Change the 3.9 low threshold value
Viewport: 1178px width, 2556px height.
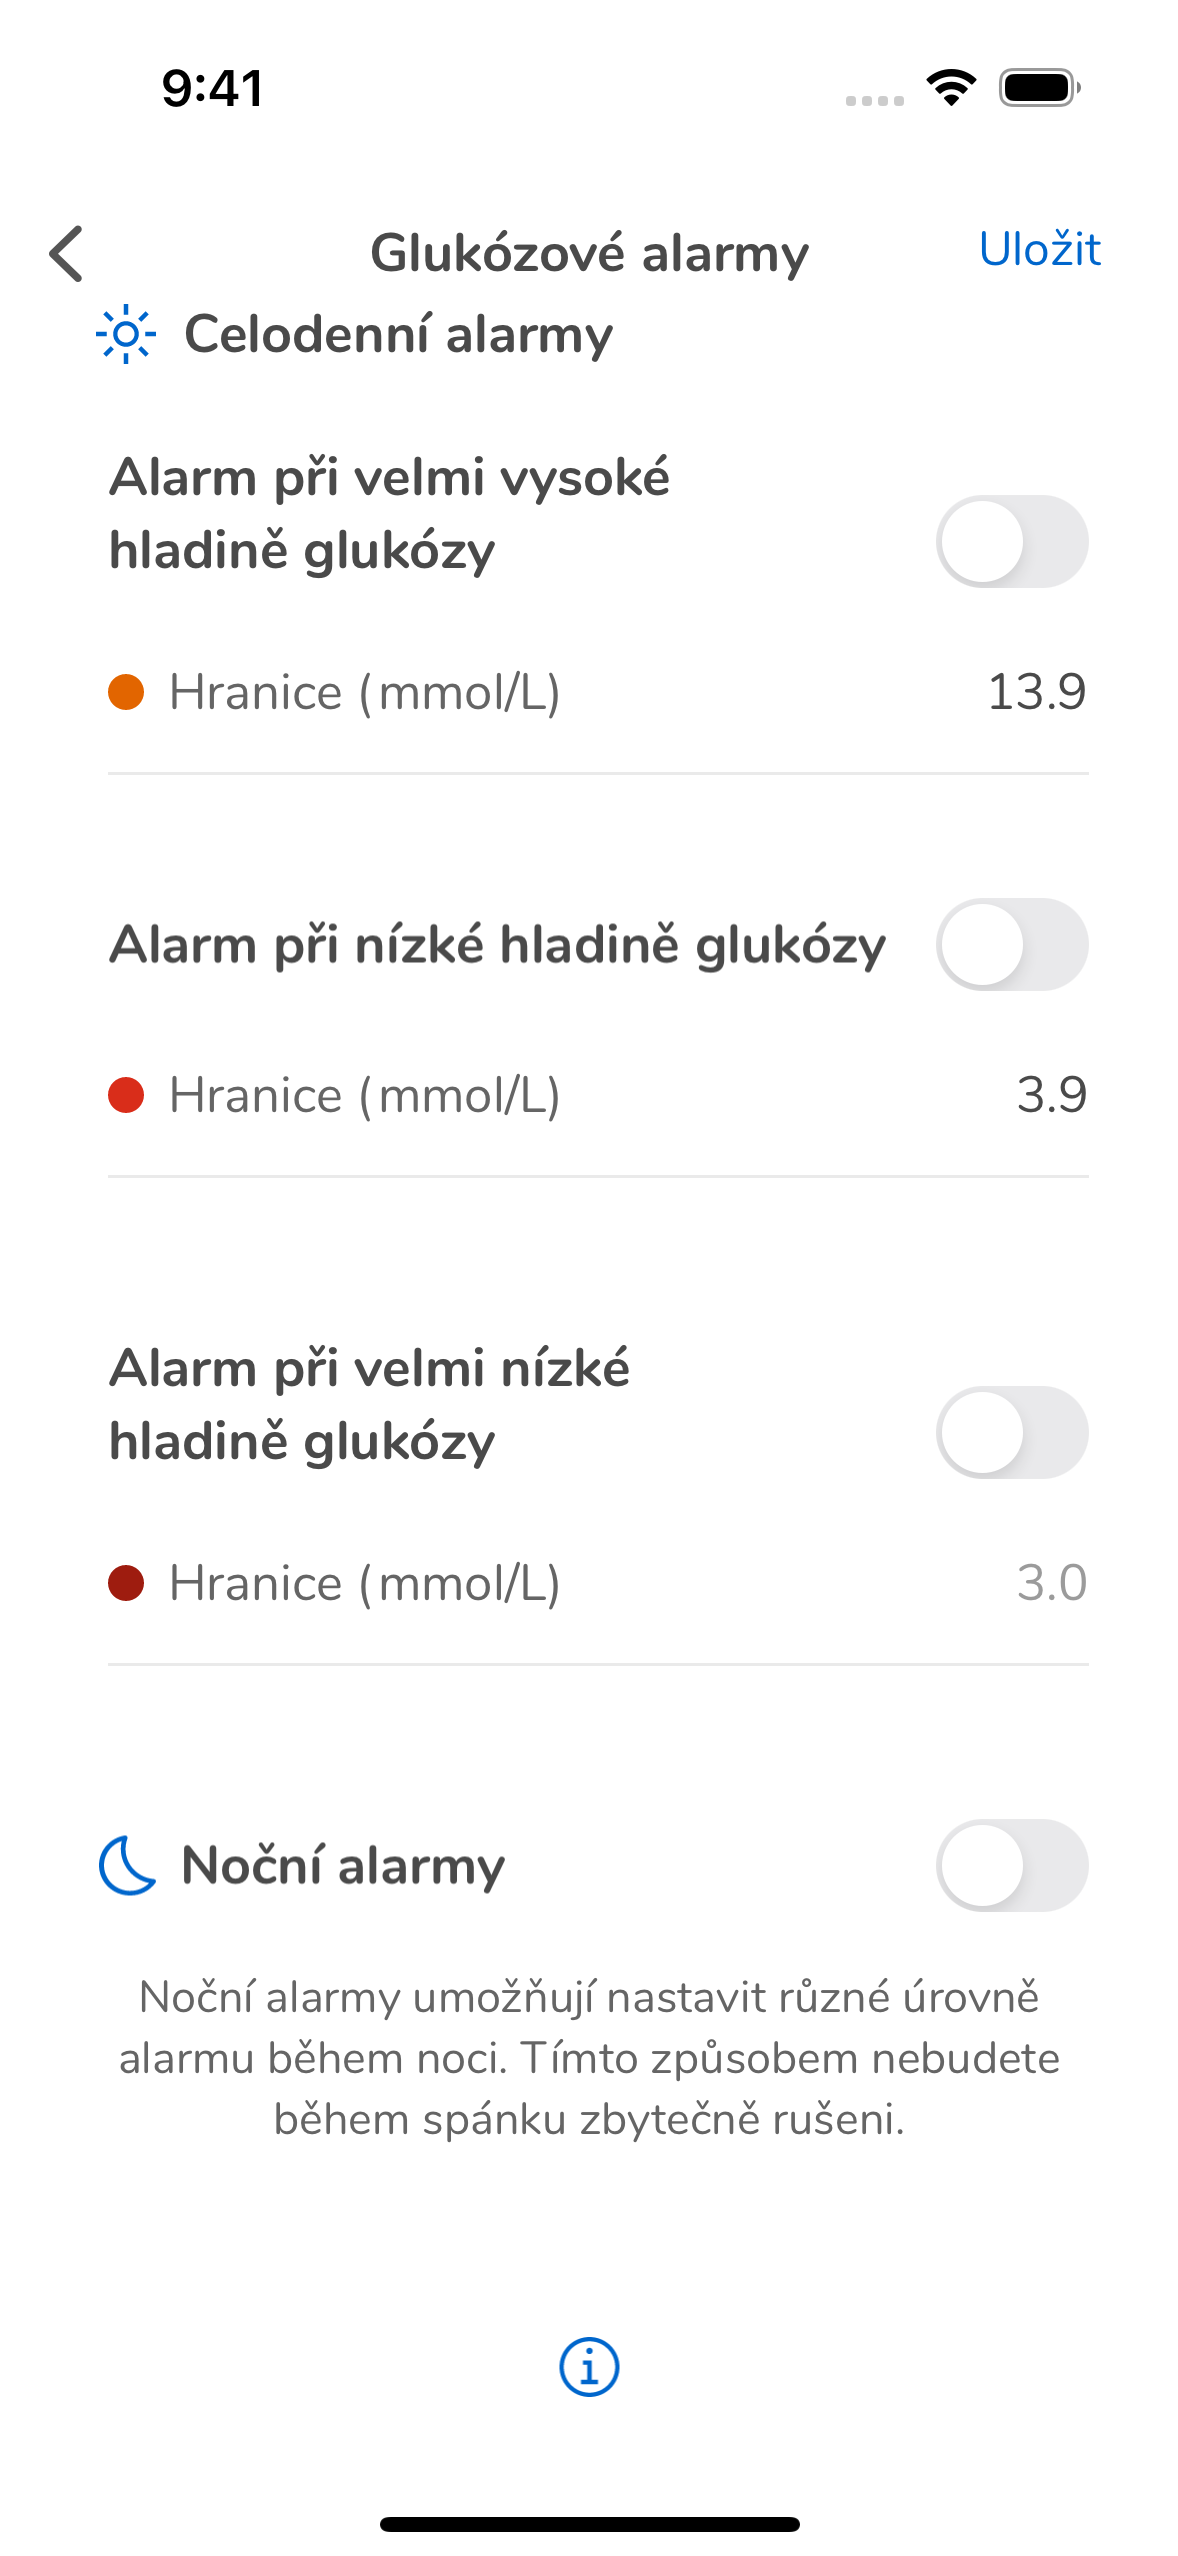click(1052, 1095)
